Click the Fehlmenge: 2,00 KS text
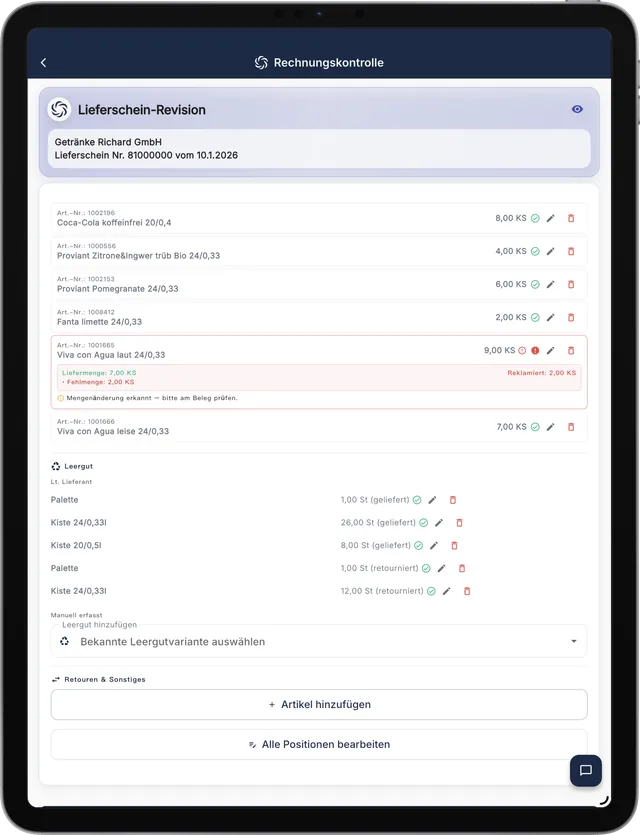Viewport: 640px width, 835px height. pyautogui.click(x=100, y=382)
